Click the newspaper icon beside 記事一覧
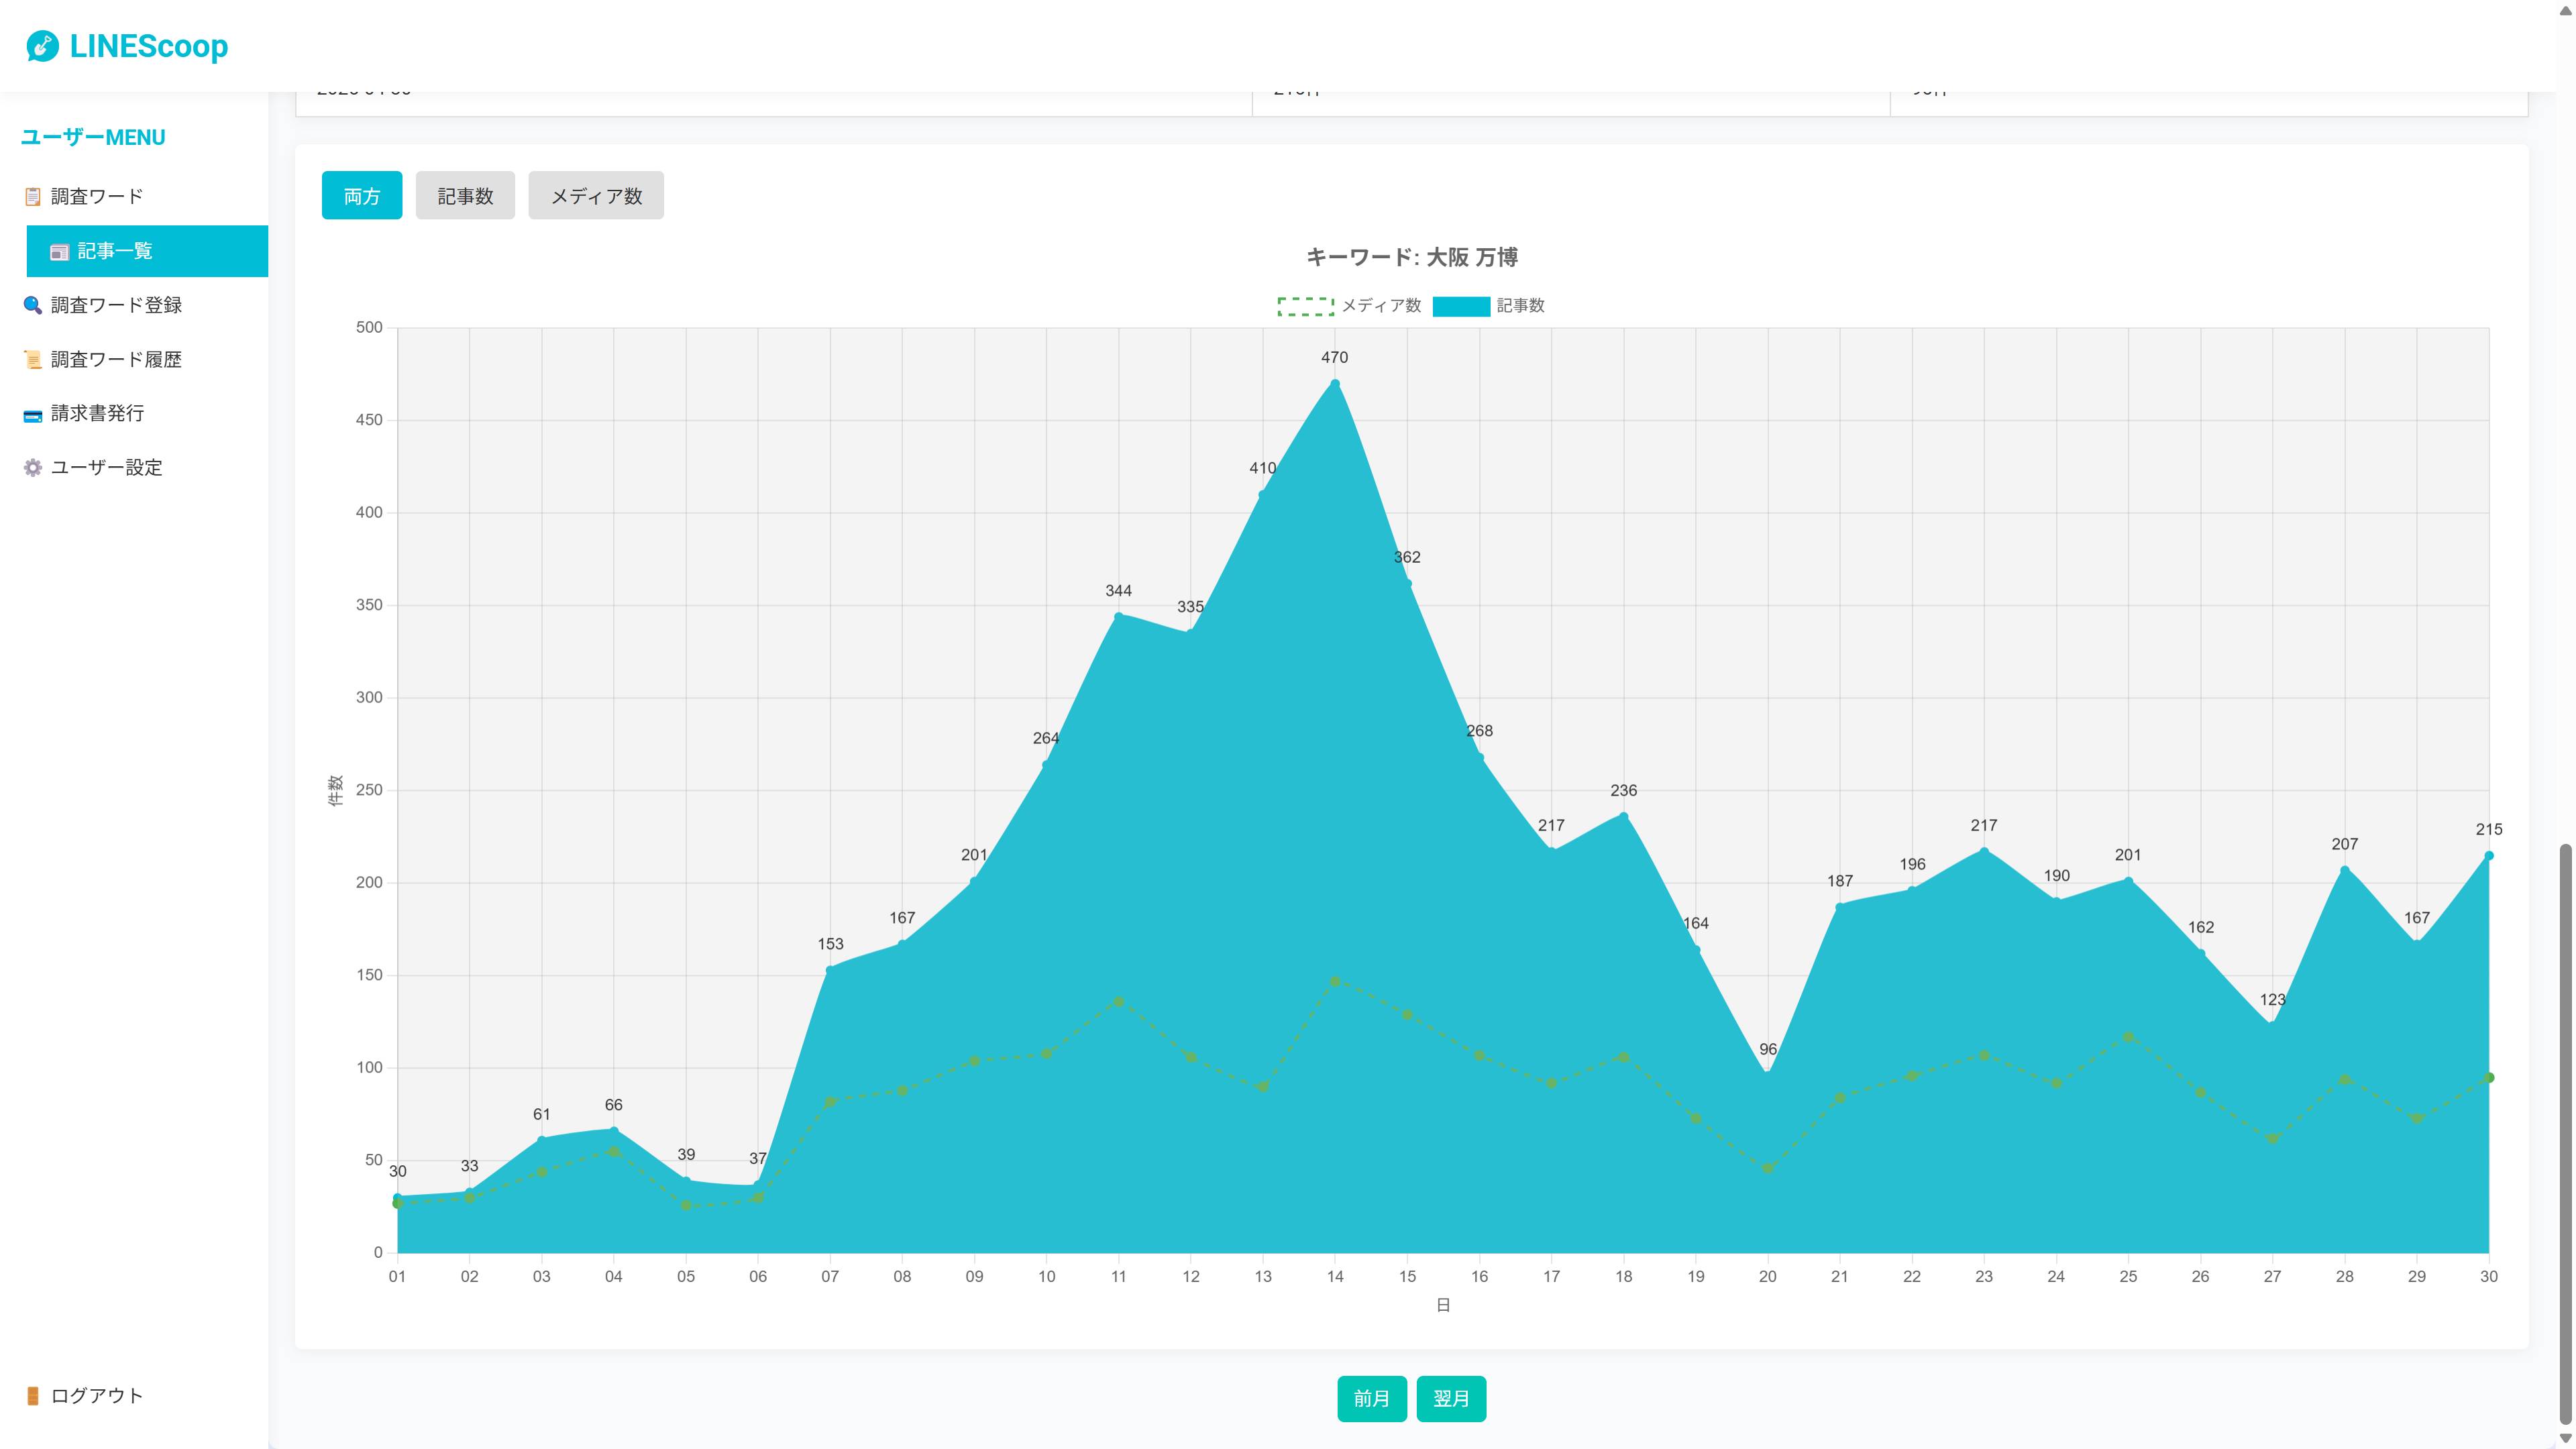This screenshot has width=2576, height=1449. (60, 252)
